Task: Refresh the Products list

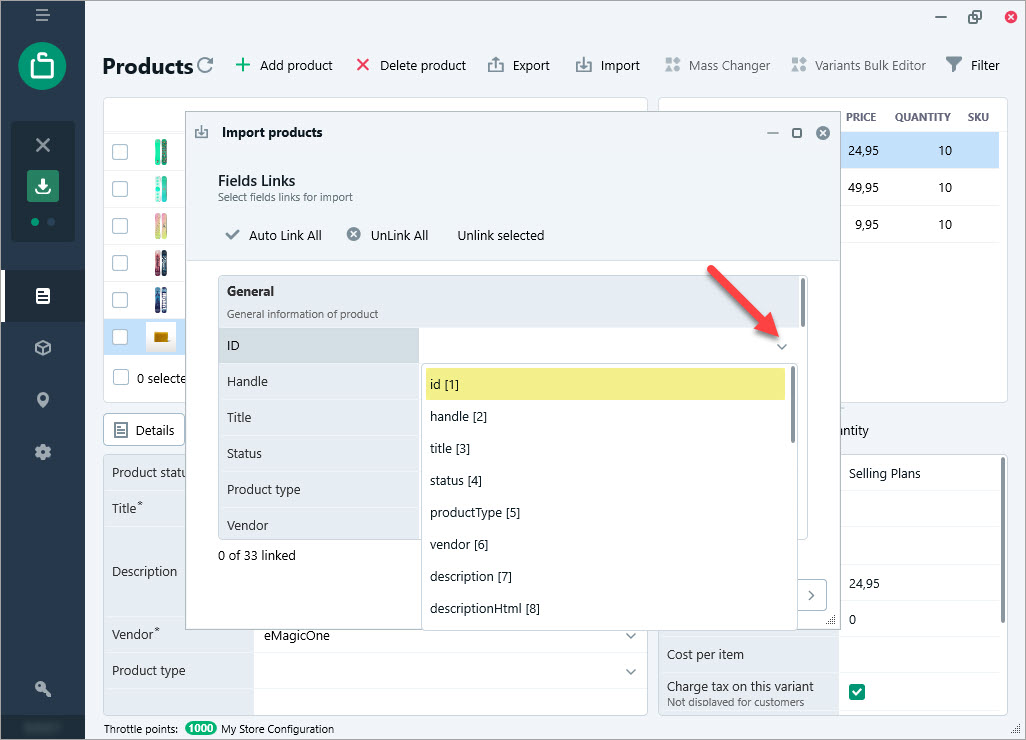Action: click(x=205, y=65)
